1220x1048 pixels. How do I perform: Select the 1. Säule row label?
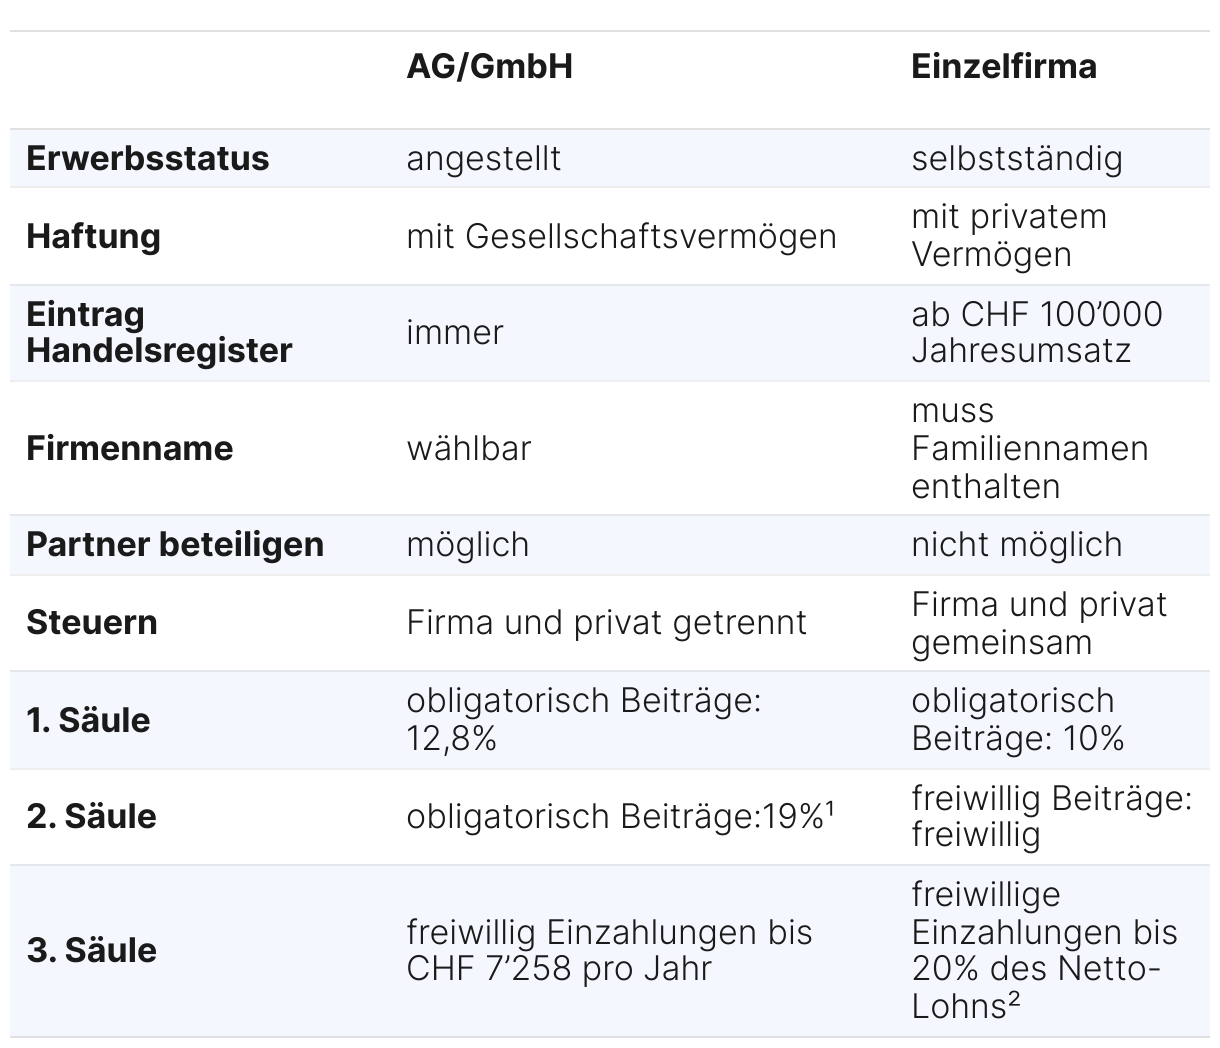click(x=88, y=720)
